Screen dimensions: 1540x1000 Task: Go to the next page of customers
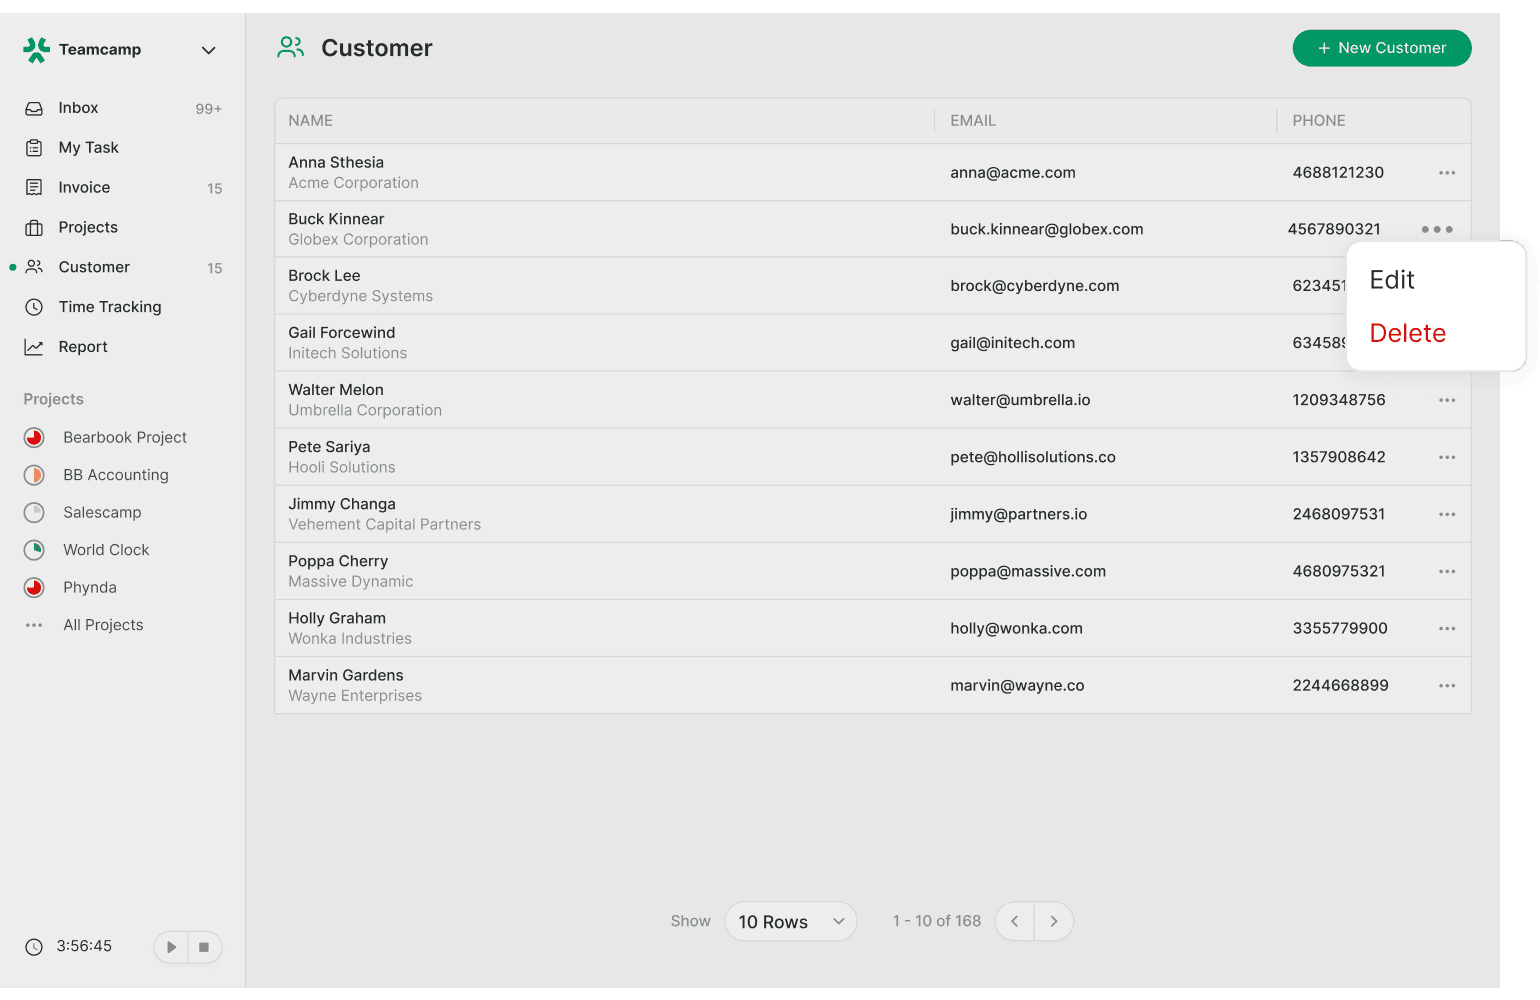click(1053, 921)
